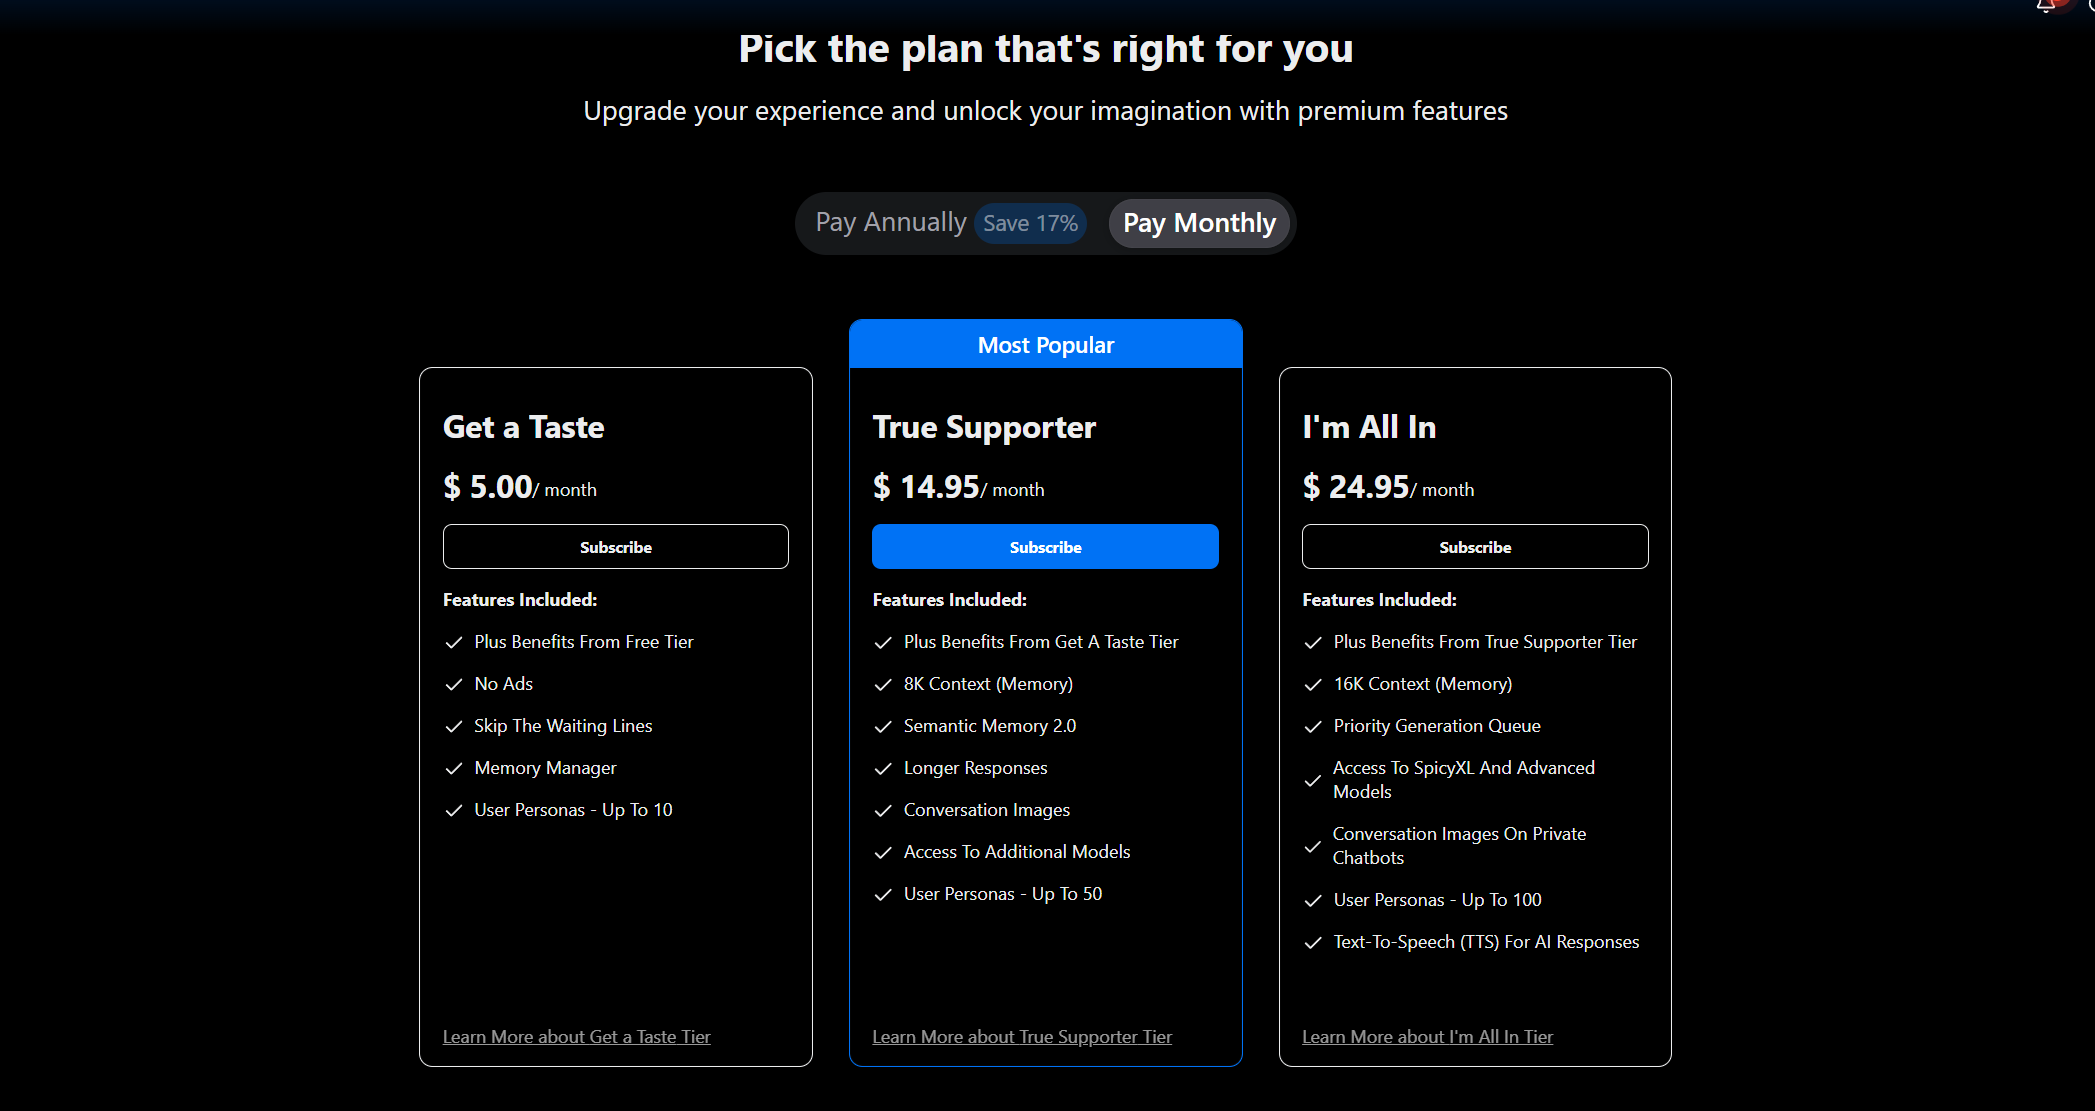
Task: Click the checkmark beside 16K Context (Memory)
Action: coord(1313,684)
